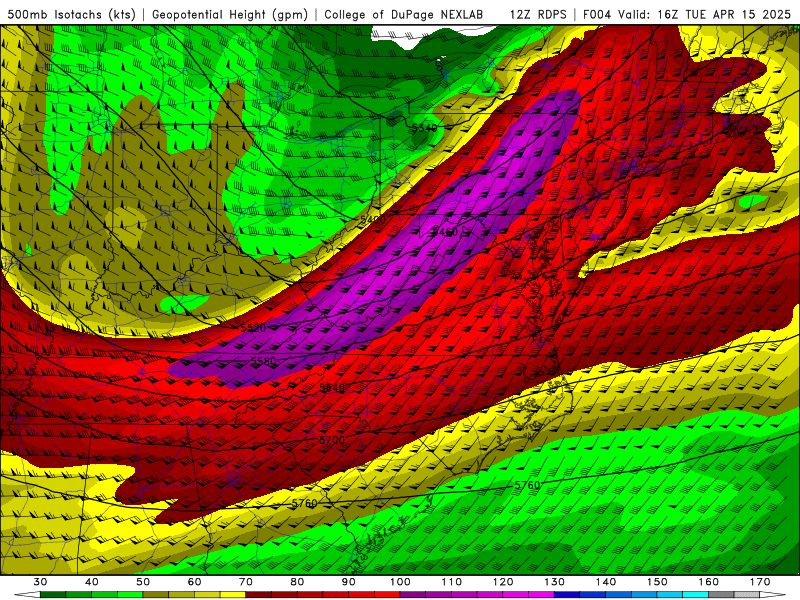Click the 90 value on the color scale

349,582
